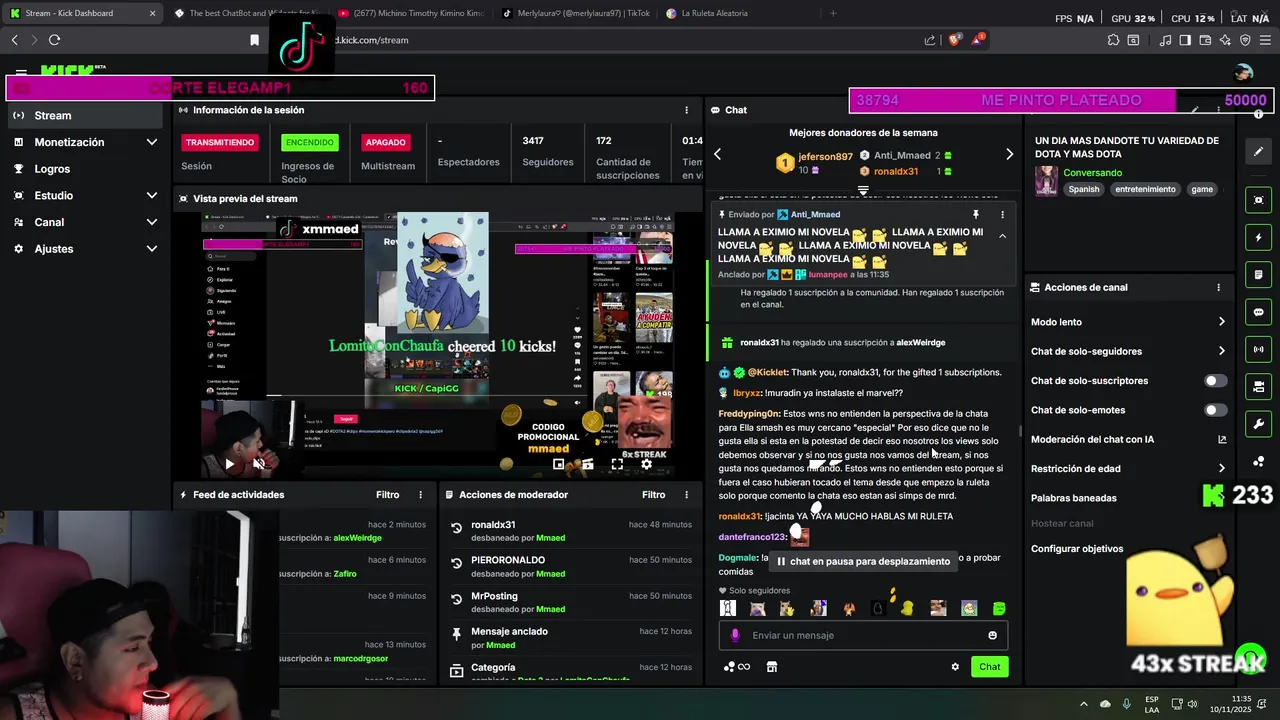Screen dimensions: 1280x720
Task: Open pinned message options menu
Action: point(1002,214)
